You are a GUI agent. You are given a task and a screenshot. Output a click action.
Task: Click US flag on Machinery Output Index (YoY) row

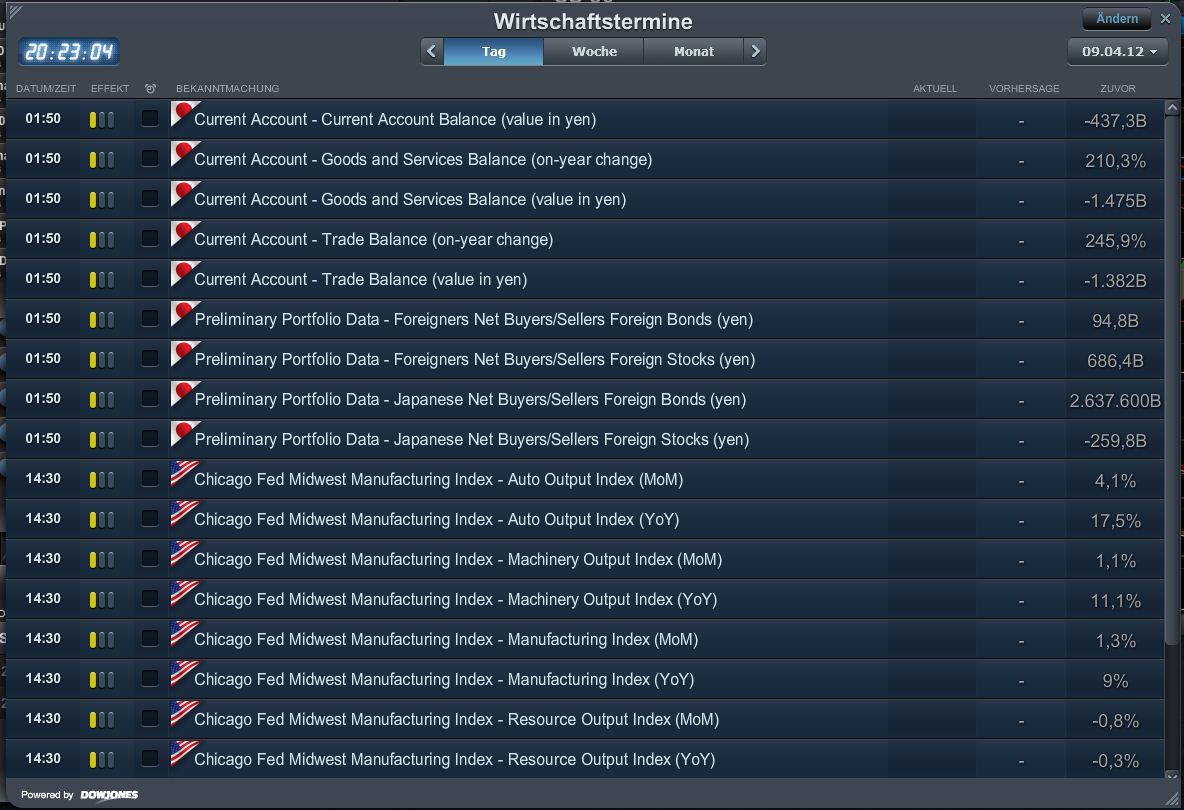pos(185,593)
